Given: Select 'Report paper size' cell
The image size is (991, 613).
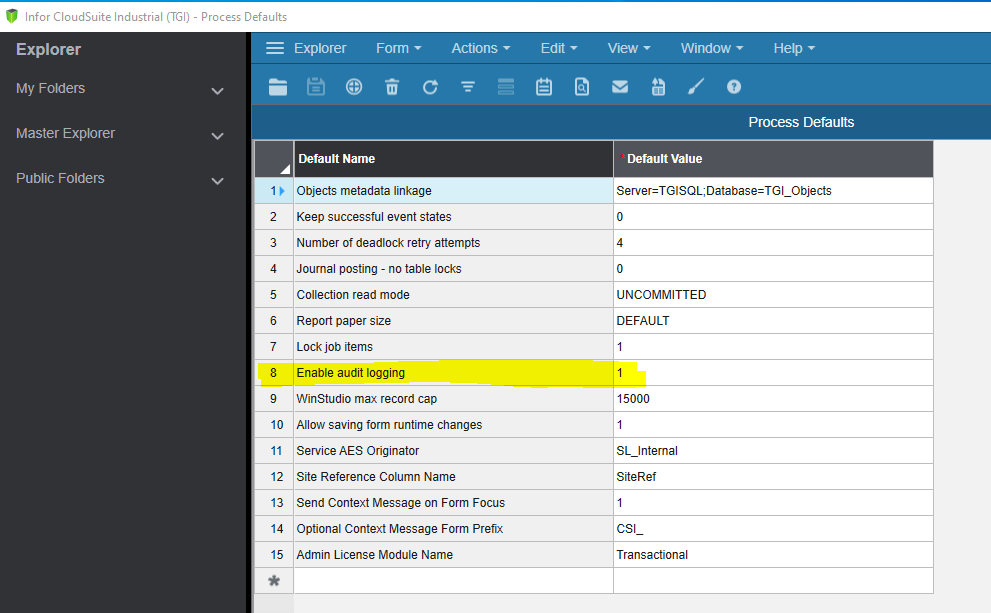Looking at the screenshot, I should [453, 321].
